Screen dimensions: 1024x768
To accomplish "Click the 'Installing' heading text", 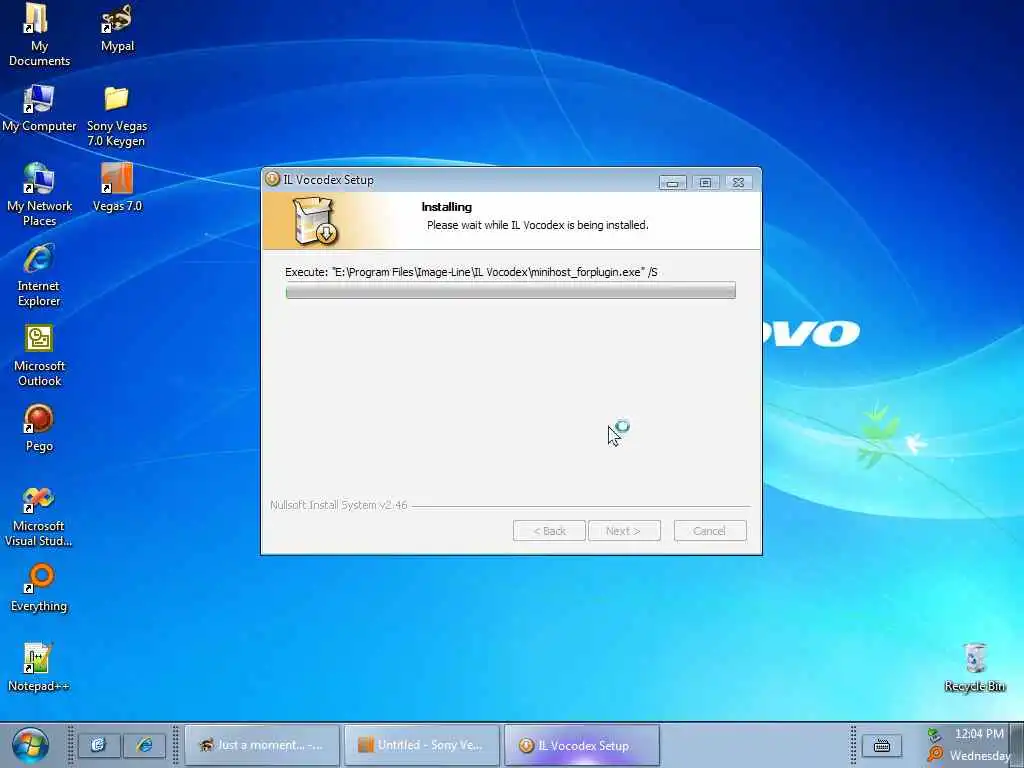I will tap(447, 207).
